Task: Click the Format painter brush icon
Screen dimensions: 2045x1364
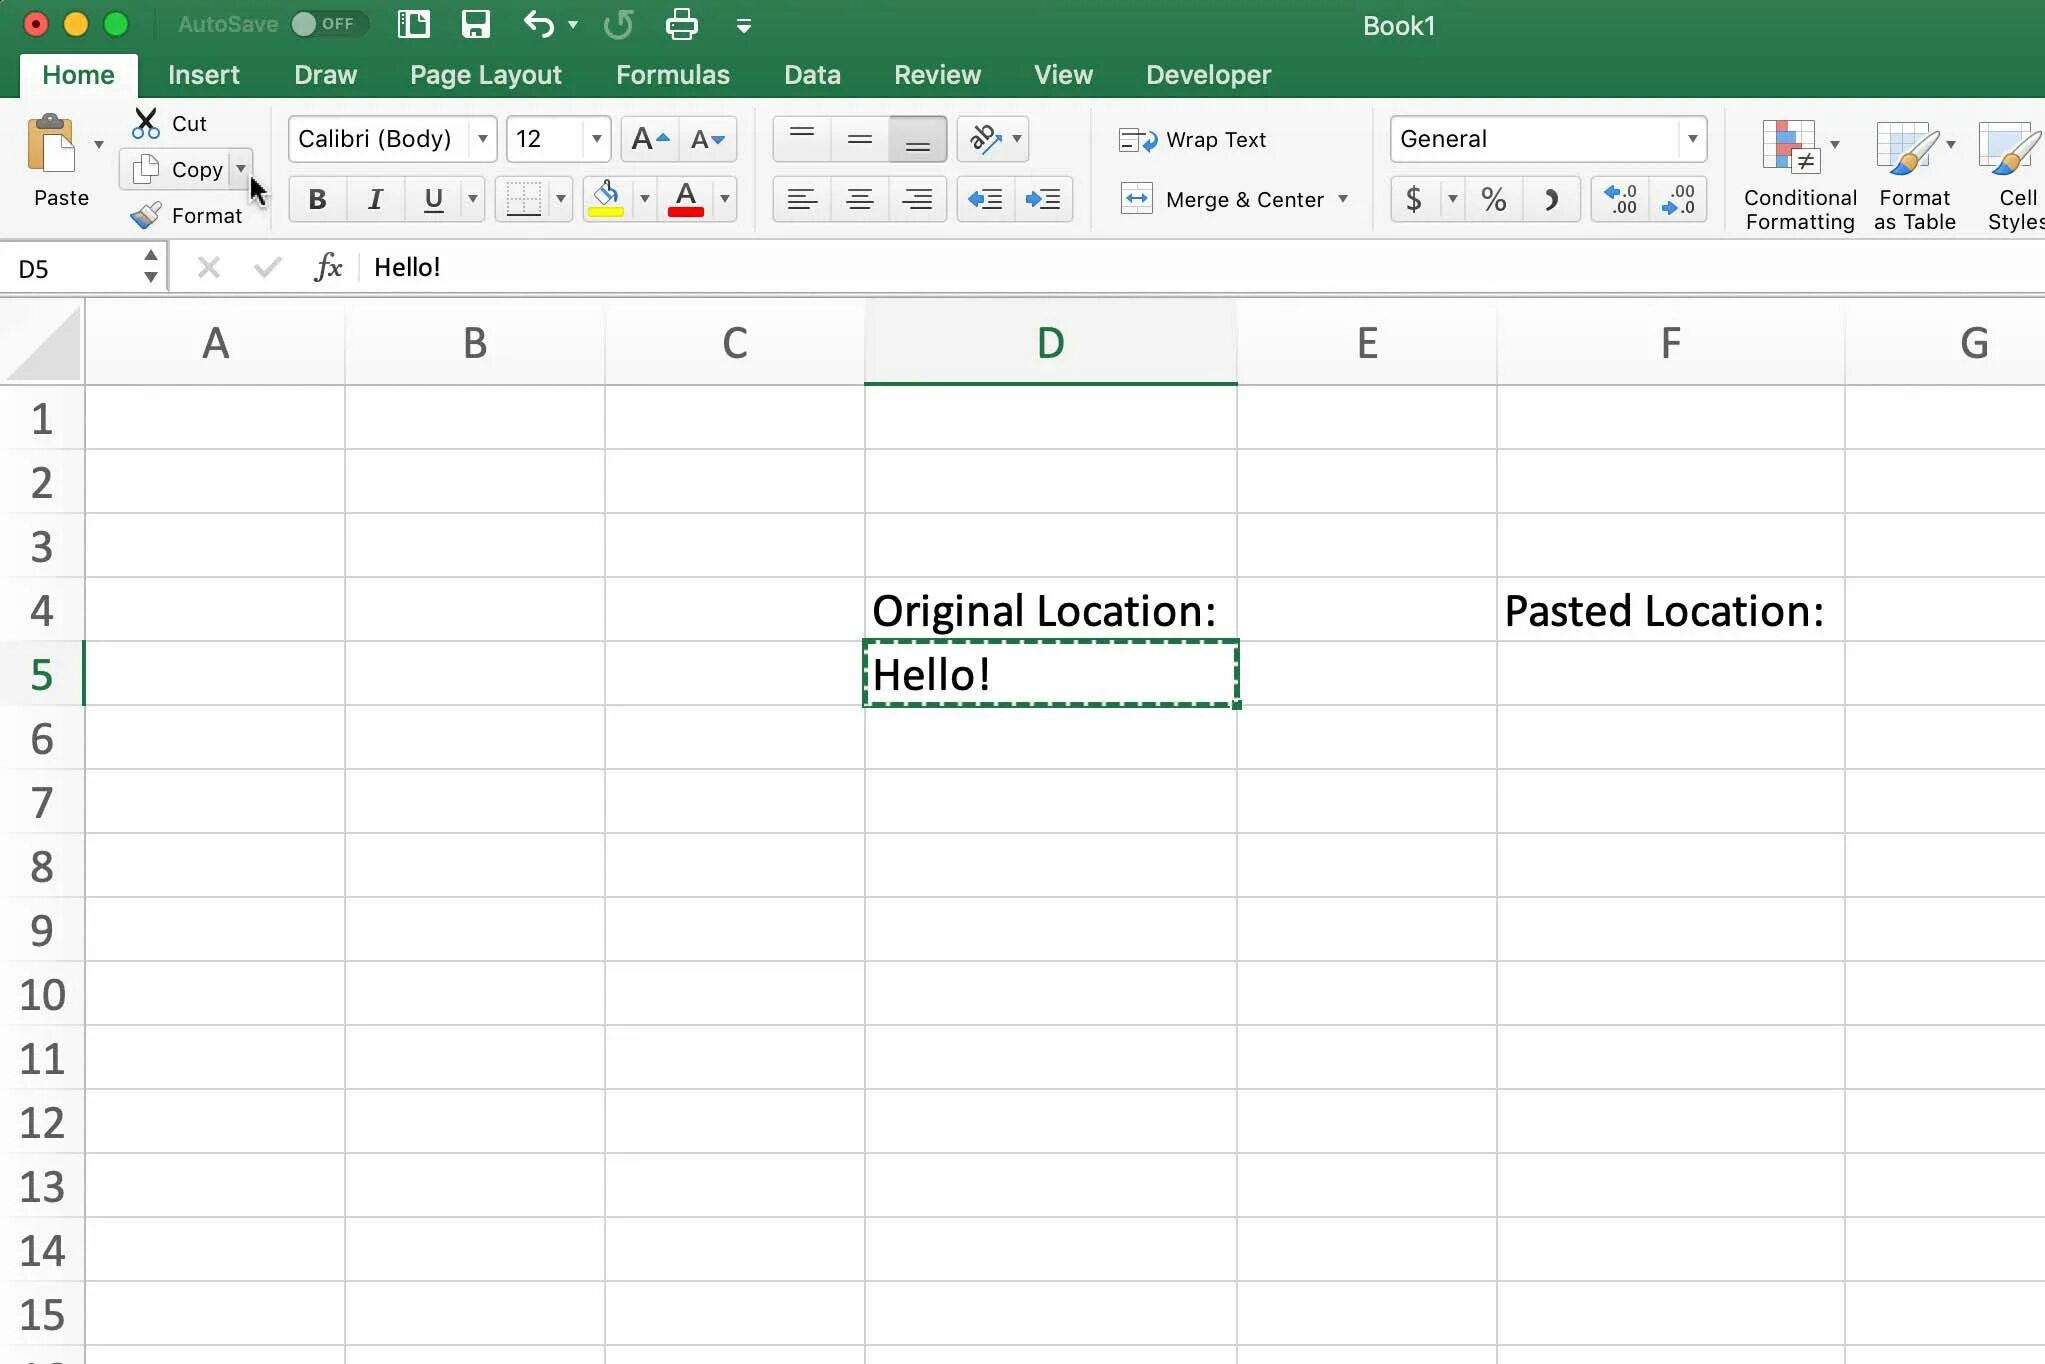Action: pyautogui.click(x=146, y=215)
